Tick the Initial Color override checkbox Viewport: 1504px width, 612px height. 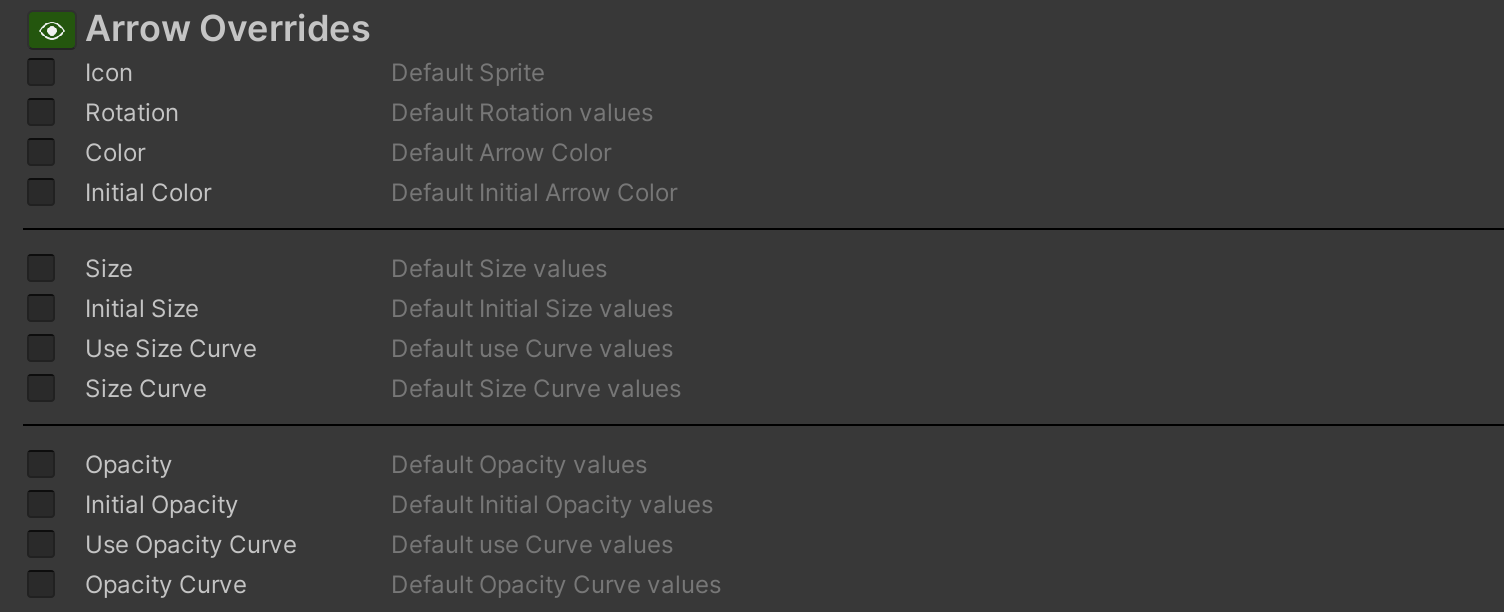(x=41, y=192)
